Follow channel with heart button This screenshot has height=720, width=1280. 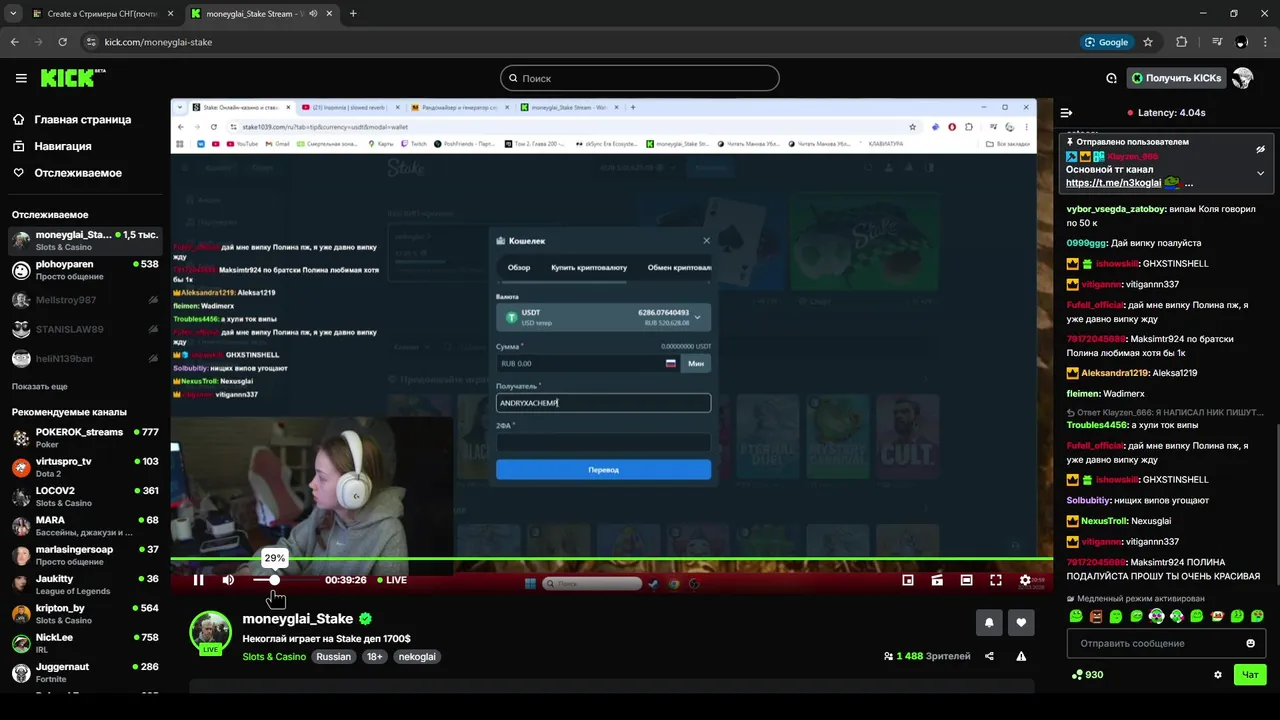(x=1021, y=622)
